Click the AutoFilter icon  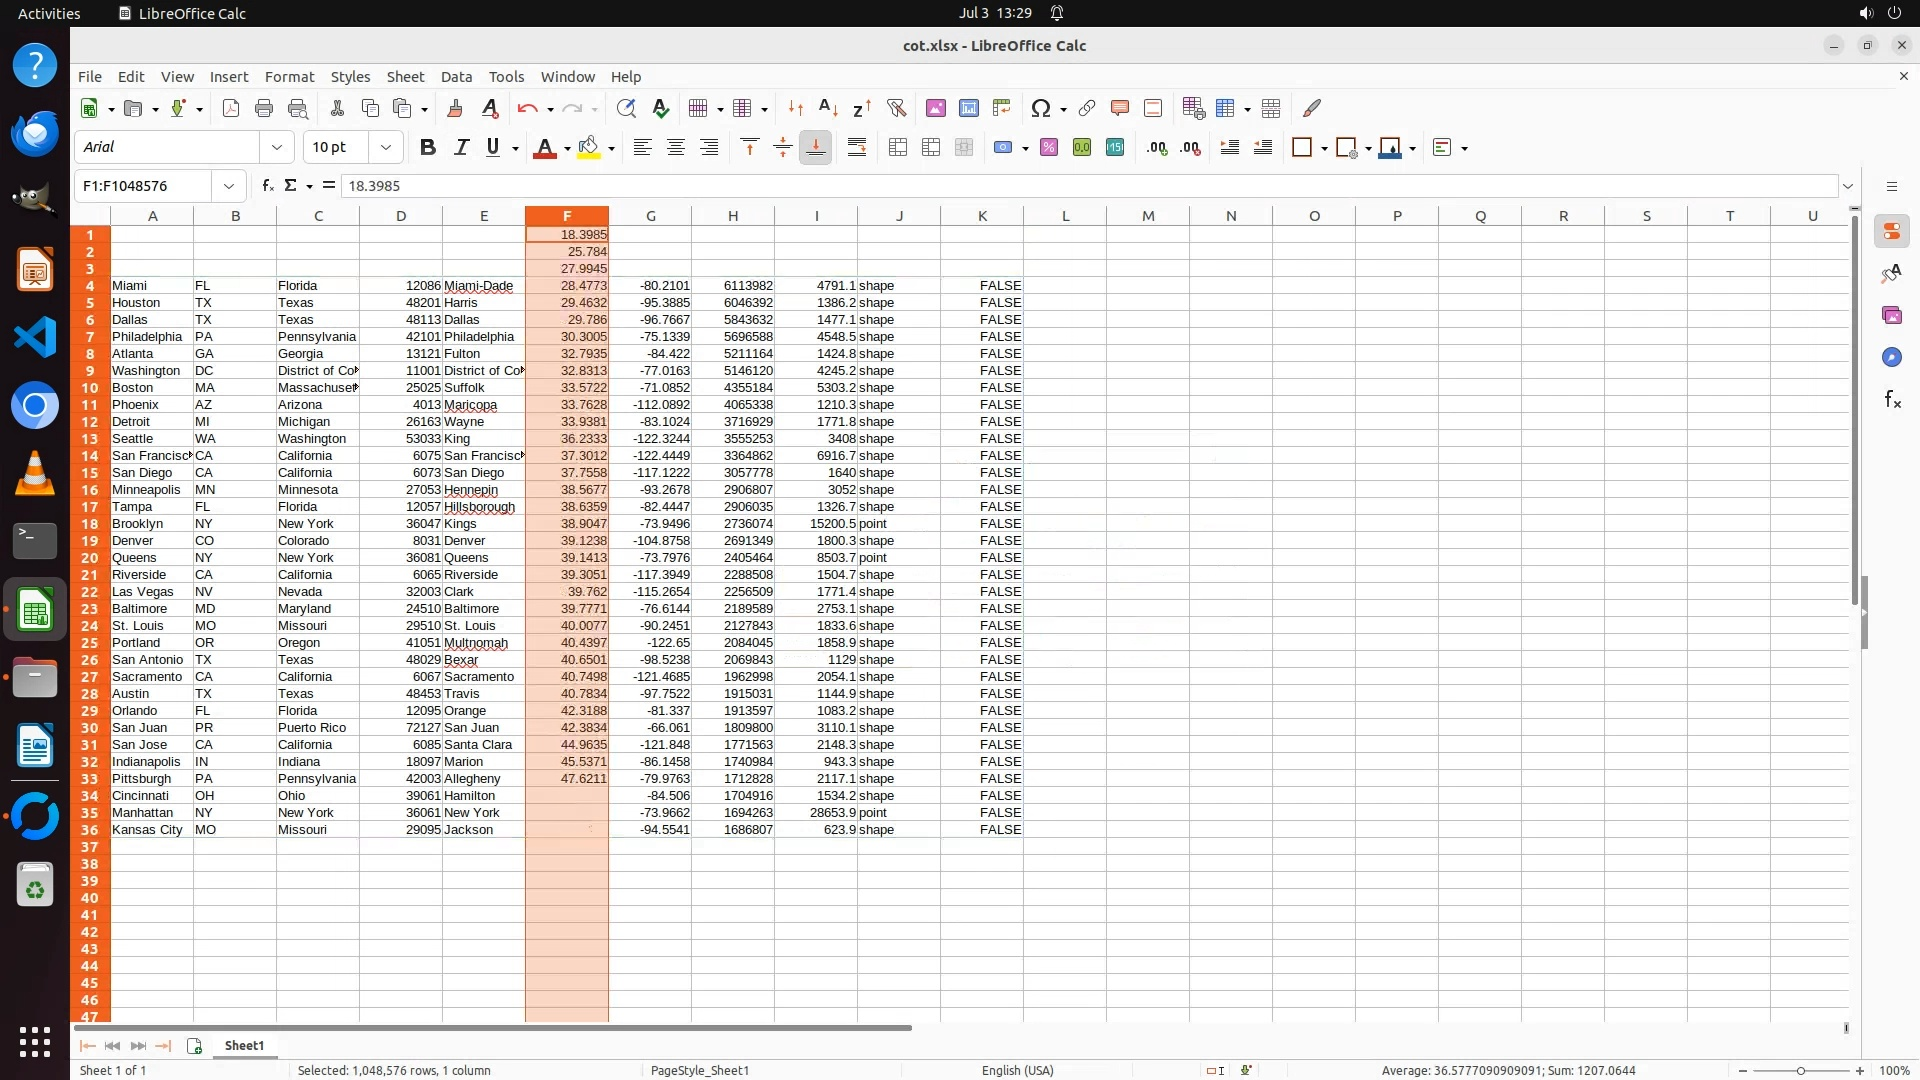click(896, 108)
